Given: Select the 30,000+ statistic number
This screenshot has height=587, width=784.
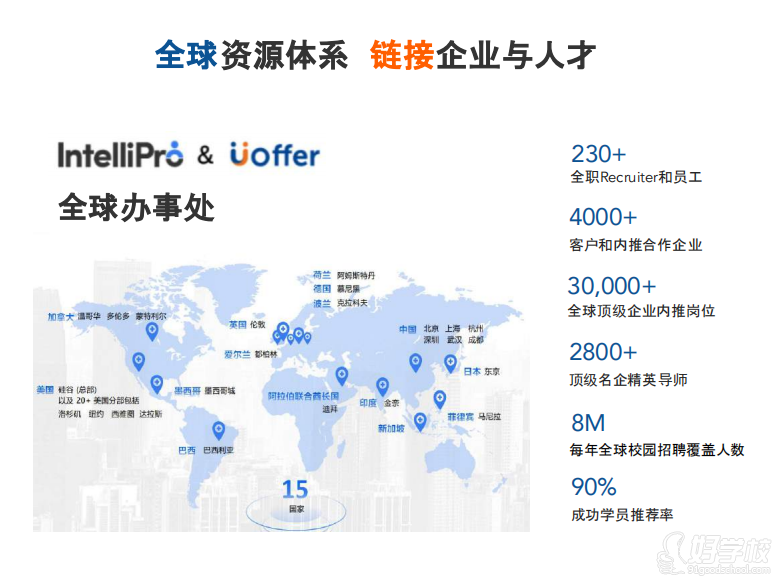Looking at the screenshot, I should click(x=612, y=286).
